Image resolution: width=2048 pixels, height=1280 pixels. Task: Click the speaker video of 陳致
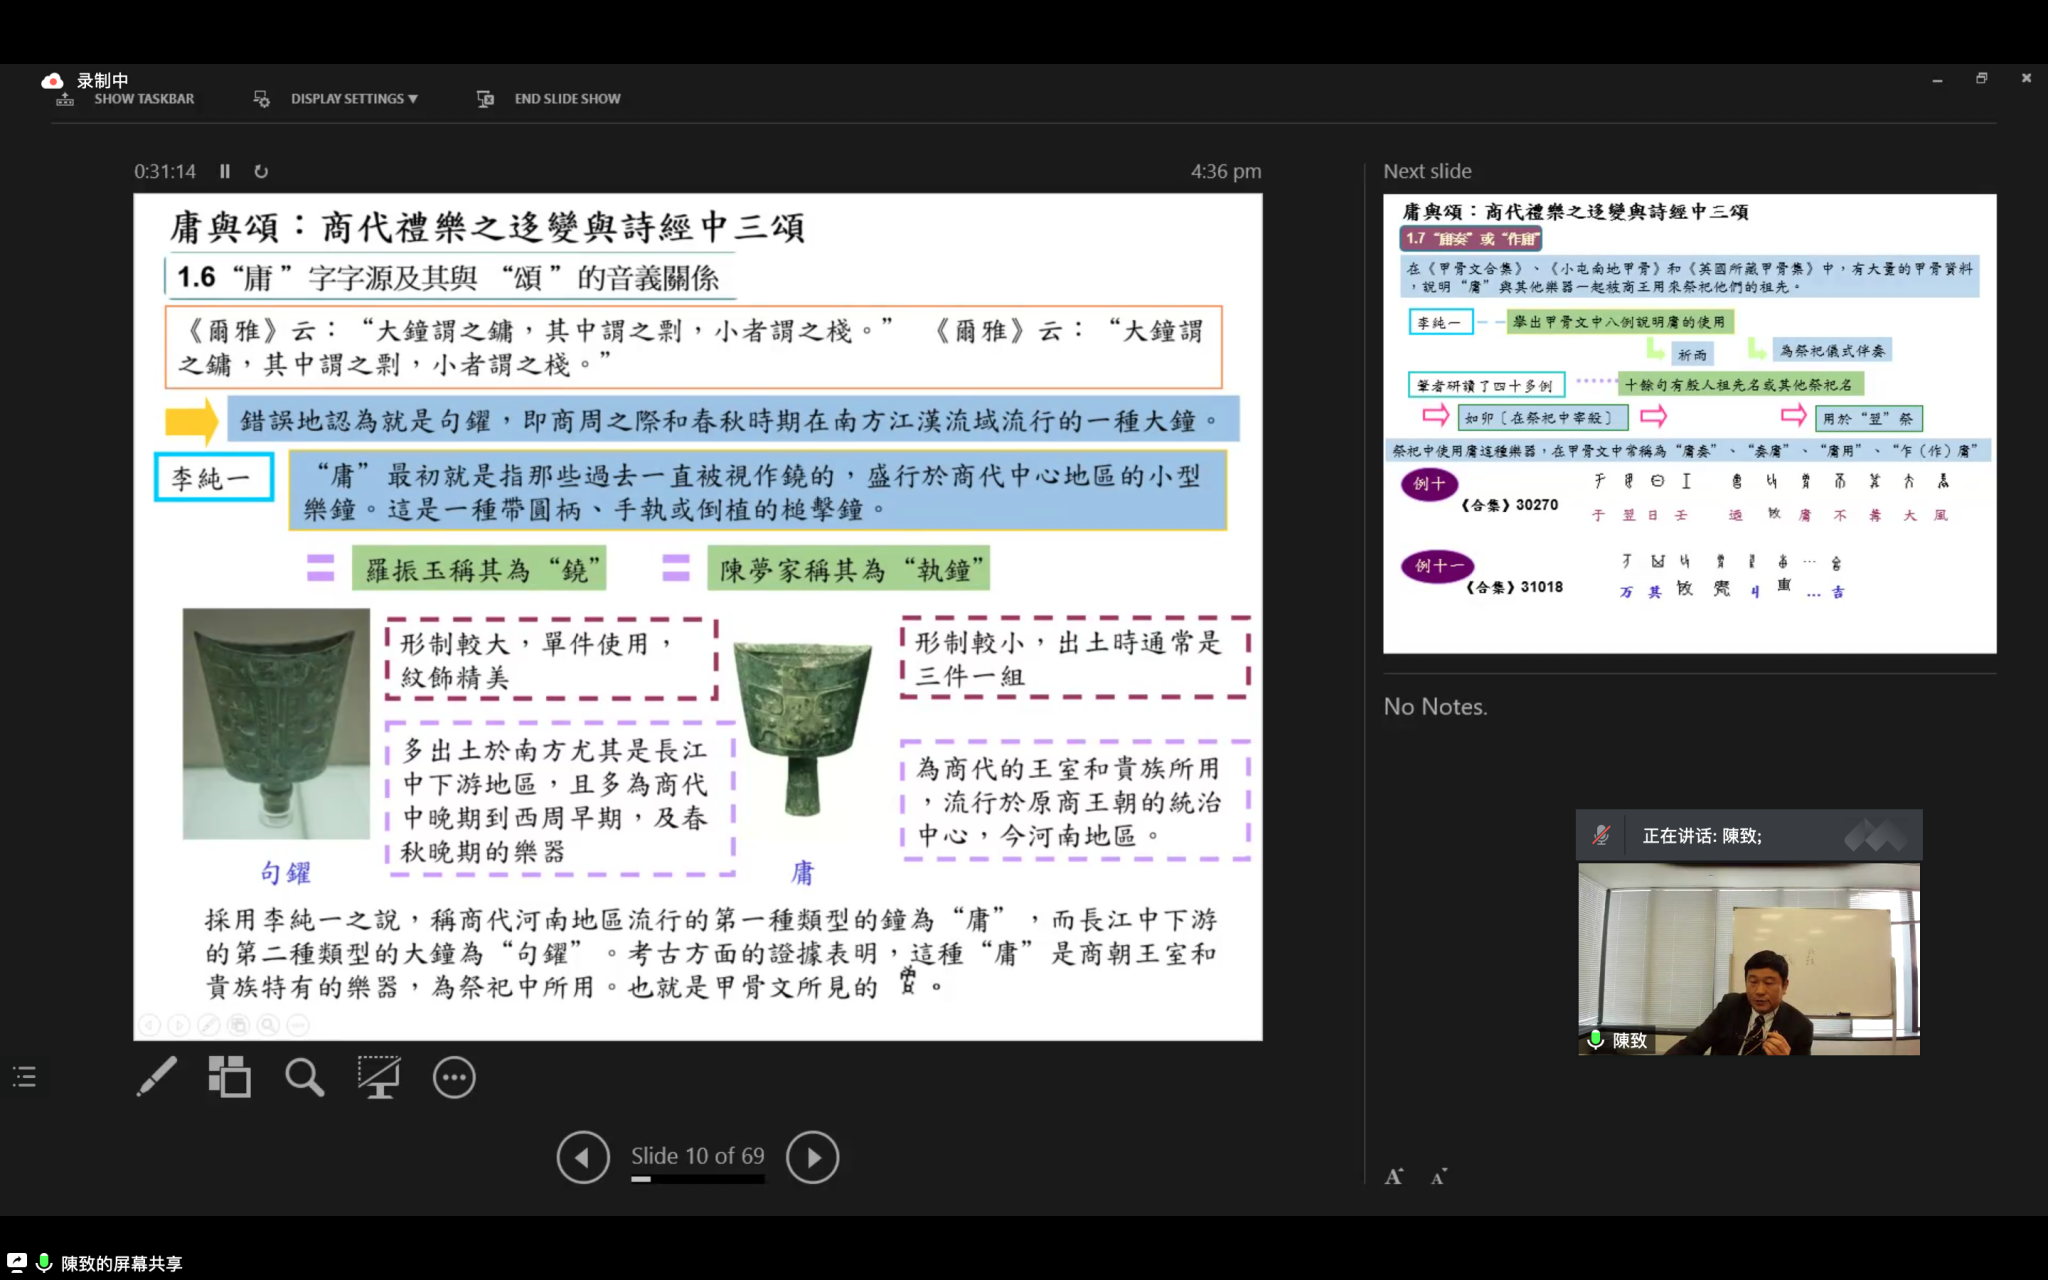tap(1748, 958)
